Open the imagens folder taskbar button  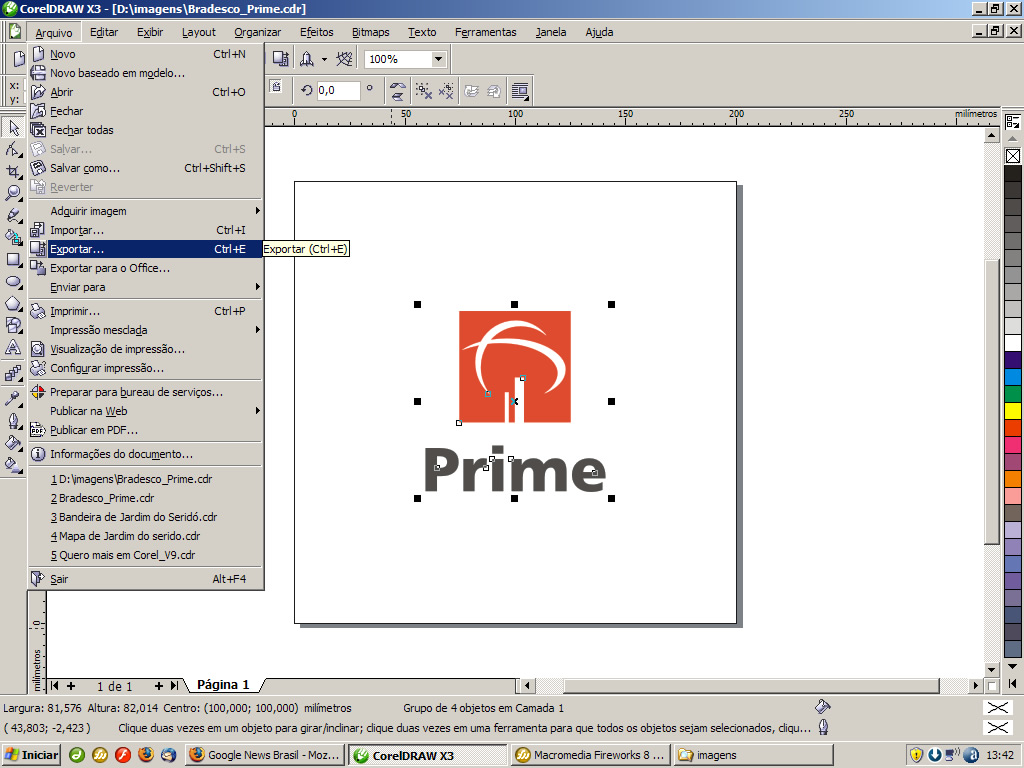pyautogui.click(x=754, y=755)
